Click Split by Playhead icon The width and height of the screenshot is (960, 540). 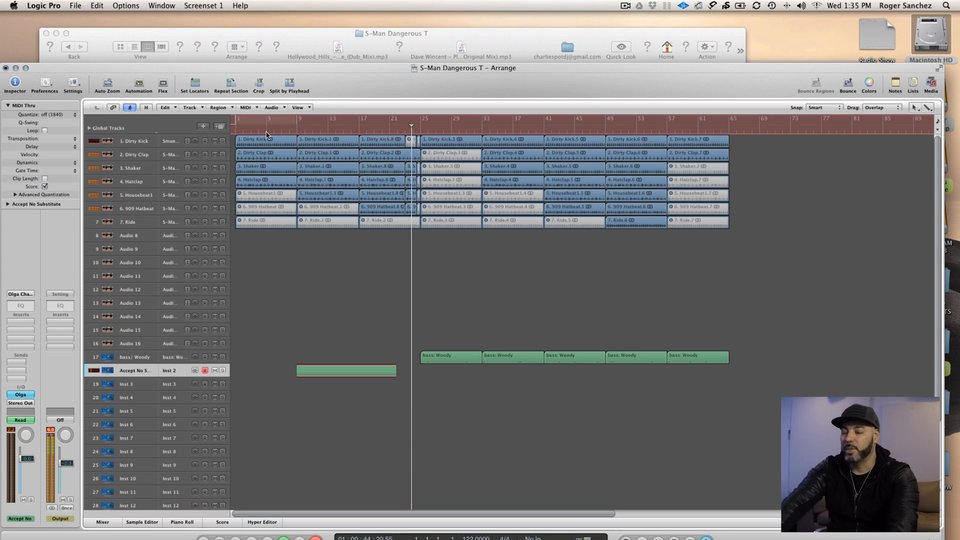pos(289,83)
